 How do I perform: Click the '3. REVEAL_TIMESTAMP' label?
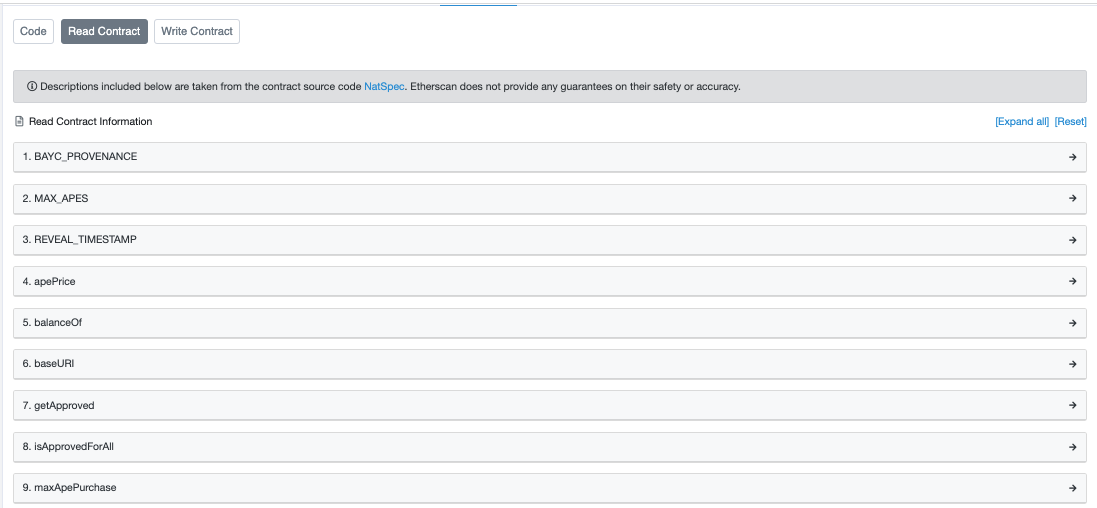click(x=80, y=239)
